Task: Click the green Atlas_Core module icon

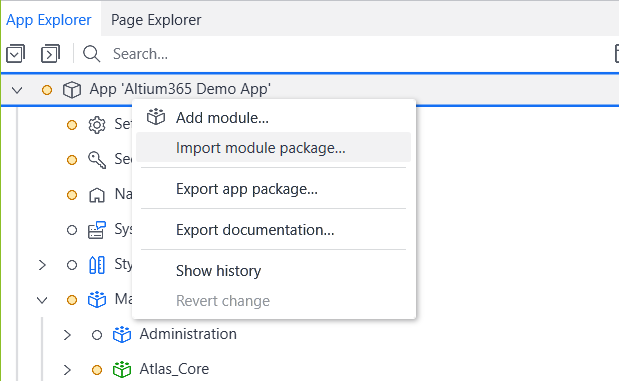Action: coord(122,369)
